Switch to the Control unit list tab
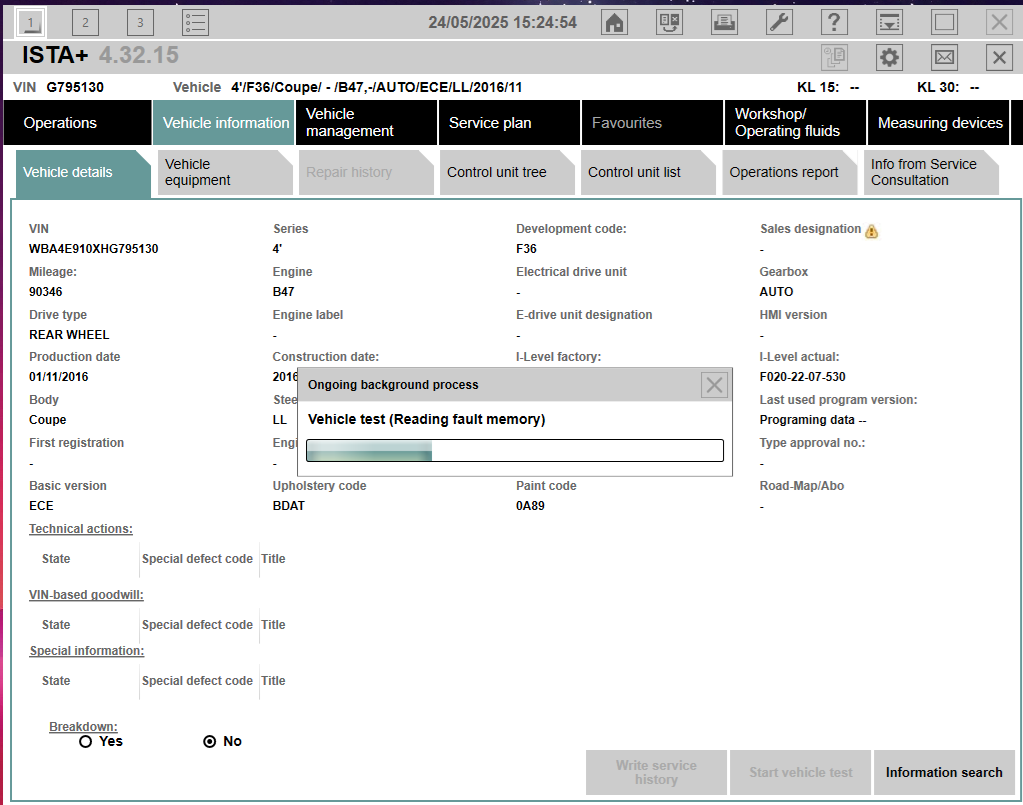 point(648,172)
